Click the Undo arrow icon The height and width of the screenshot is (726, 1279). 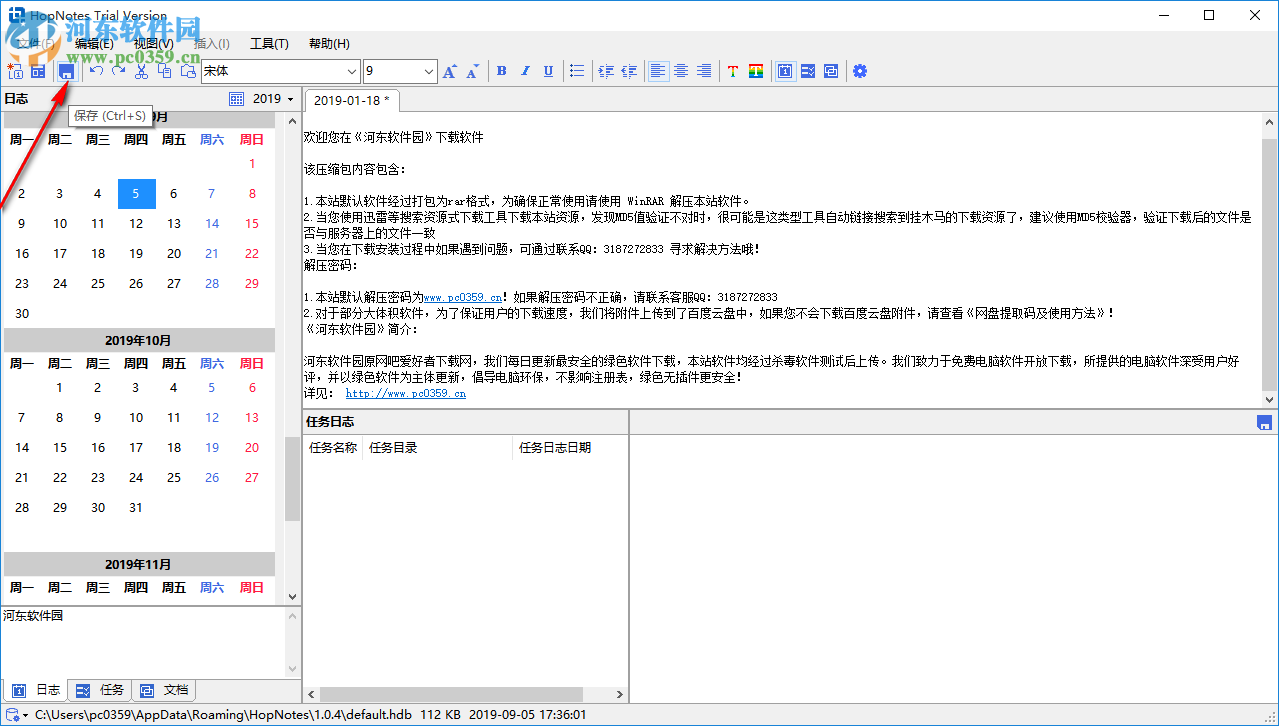pos(95,71)
